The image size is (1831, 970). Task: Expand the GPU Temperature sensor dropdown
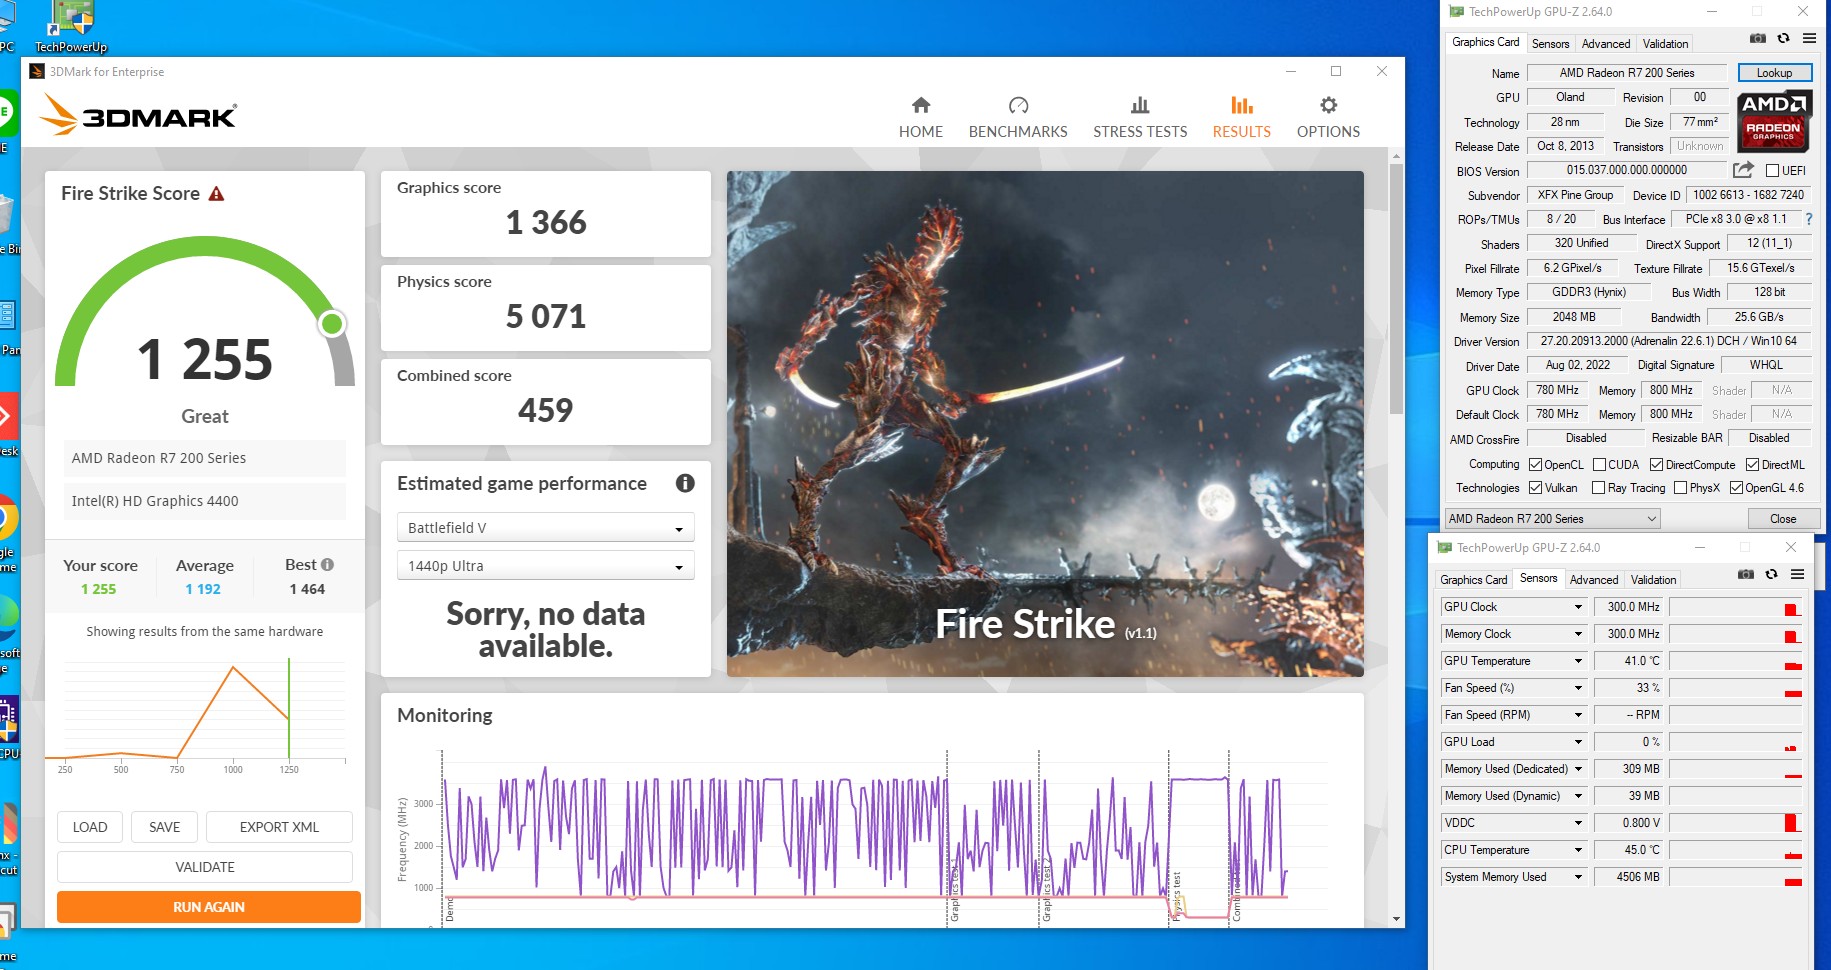1578,661
